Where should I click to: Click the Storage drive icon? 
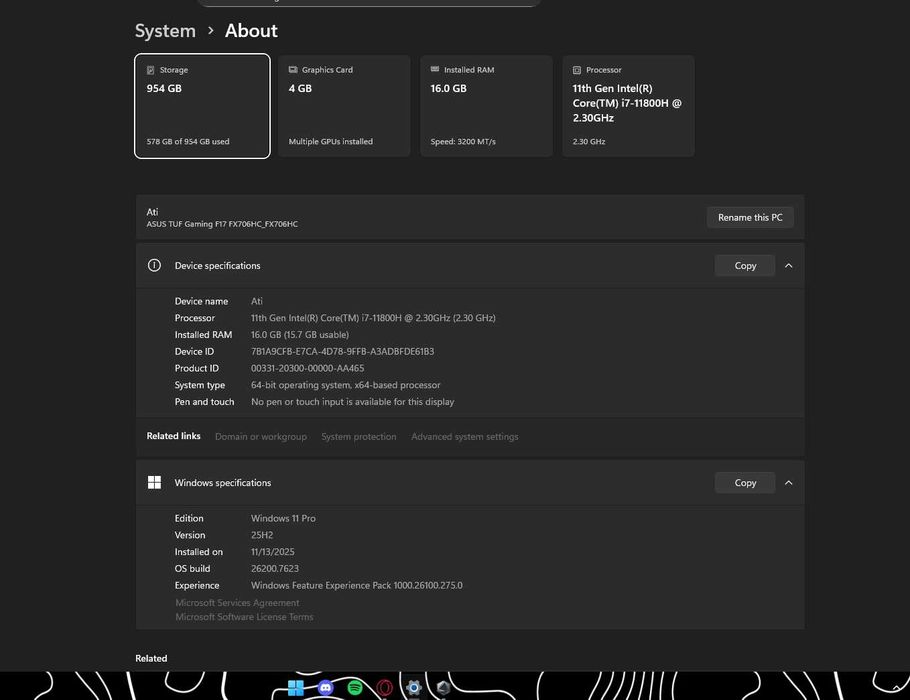(150, 70)
